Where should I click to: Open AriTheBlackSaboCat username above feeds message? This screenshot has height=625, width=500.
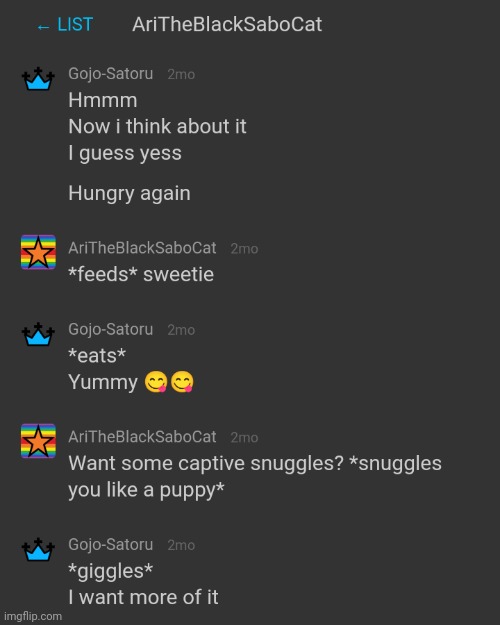(142, 248)
